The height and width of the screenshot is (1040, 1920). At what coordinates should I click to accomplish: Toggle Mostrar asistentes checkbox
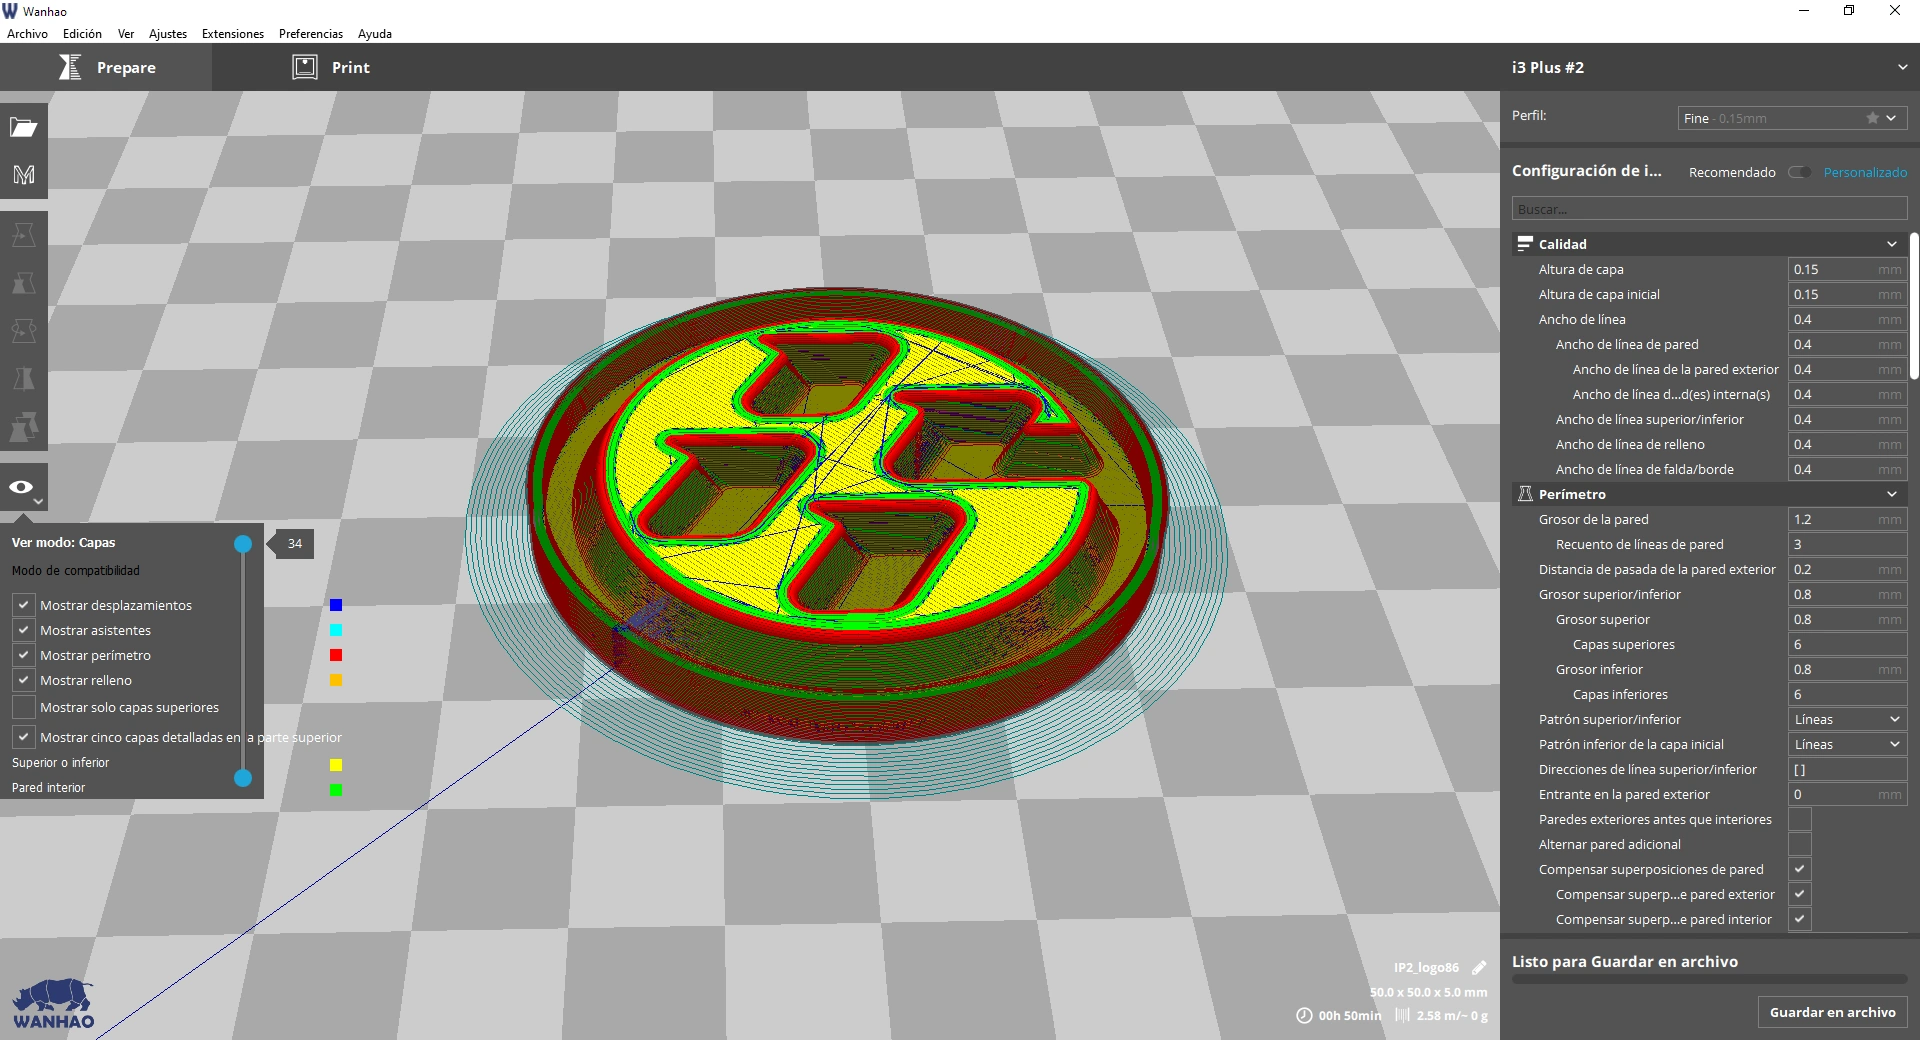(23, 630)
